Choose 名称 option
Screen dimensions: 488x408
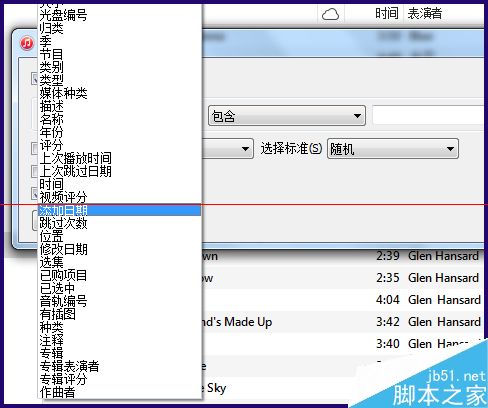[120, 119]
